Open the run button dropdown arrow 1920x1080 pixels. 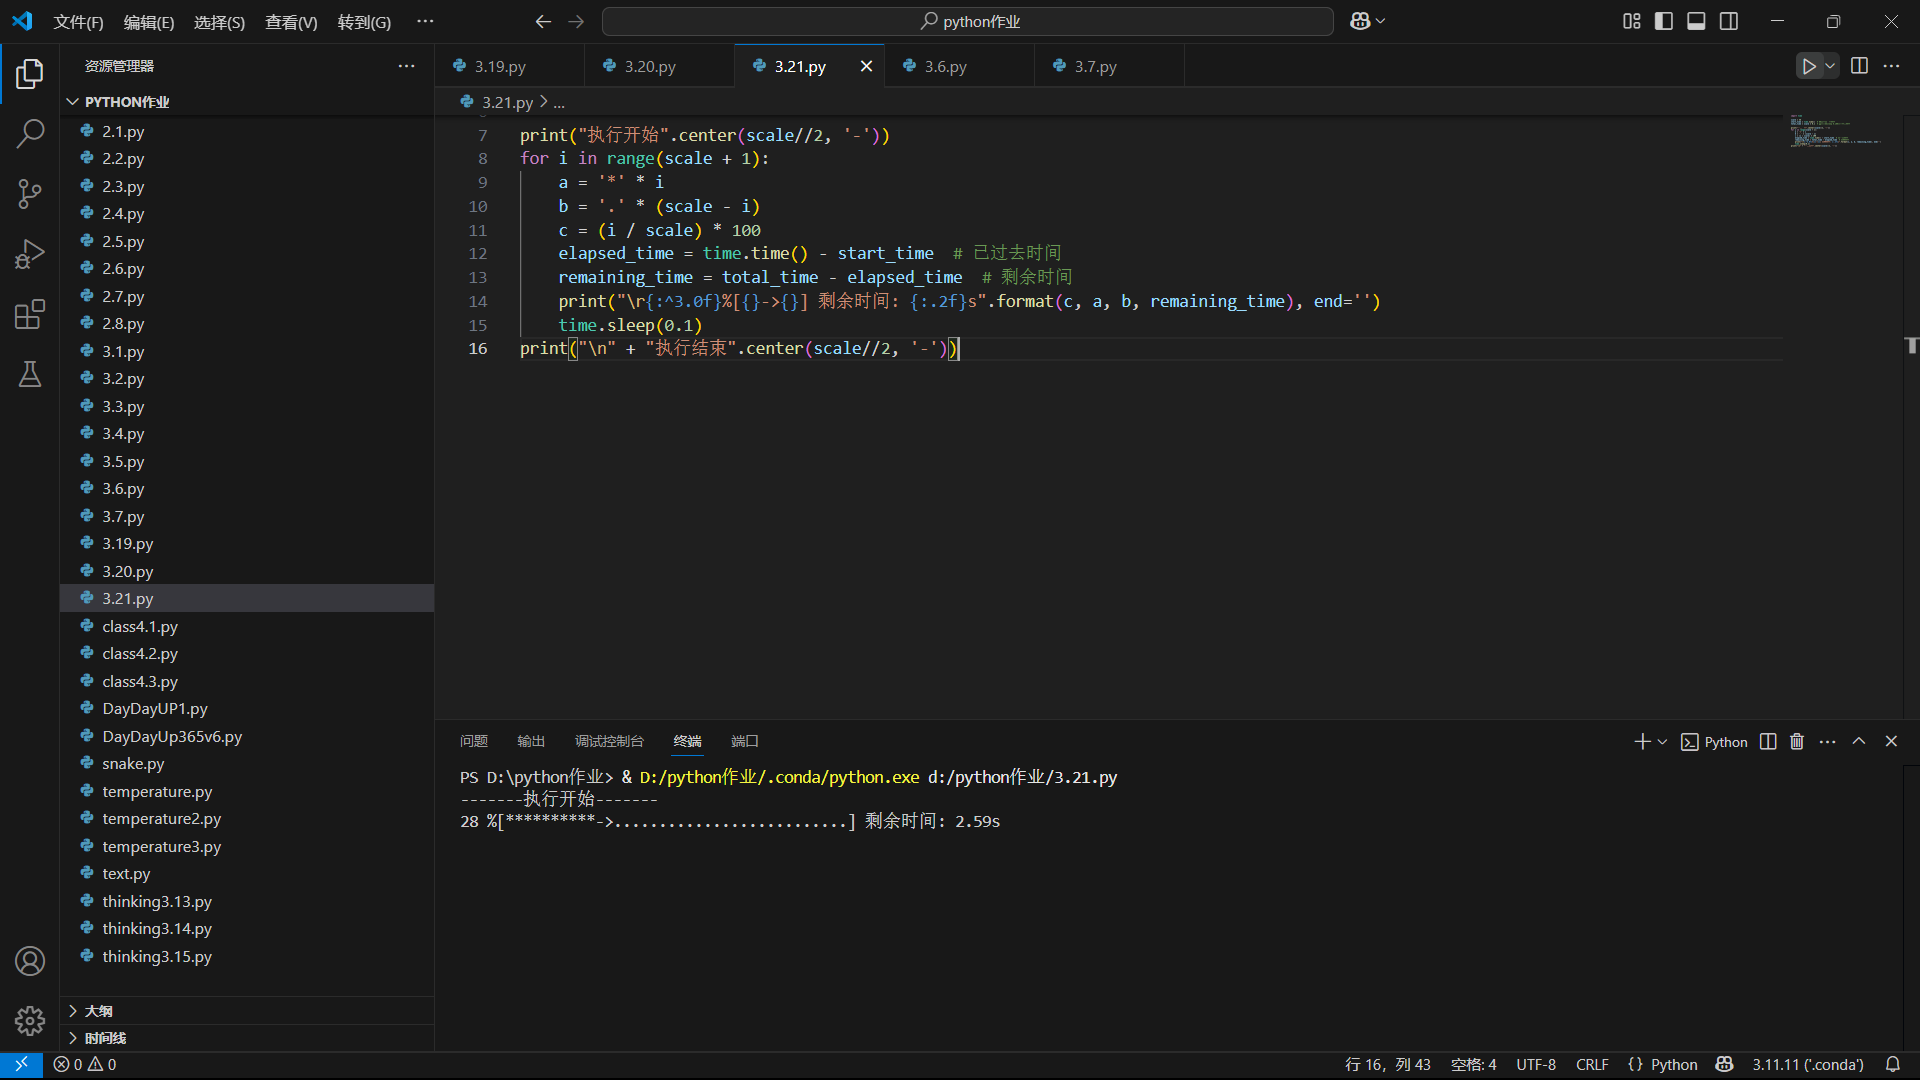1830,66
